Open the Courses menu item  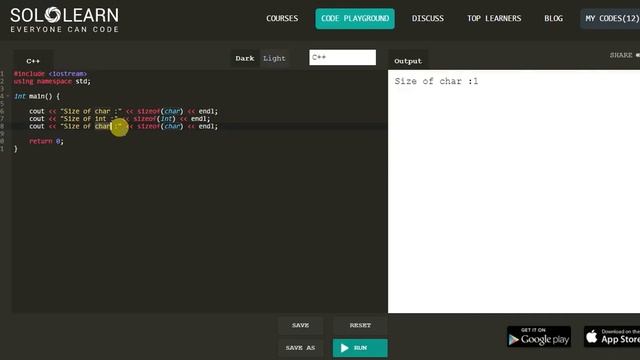[x=282, y=18]
